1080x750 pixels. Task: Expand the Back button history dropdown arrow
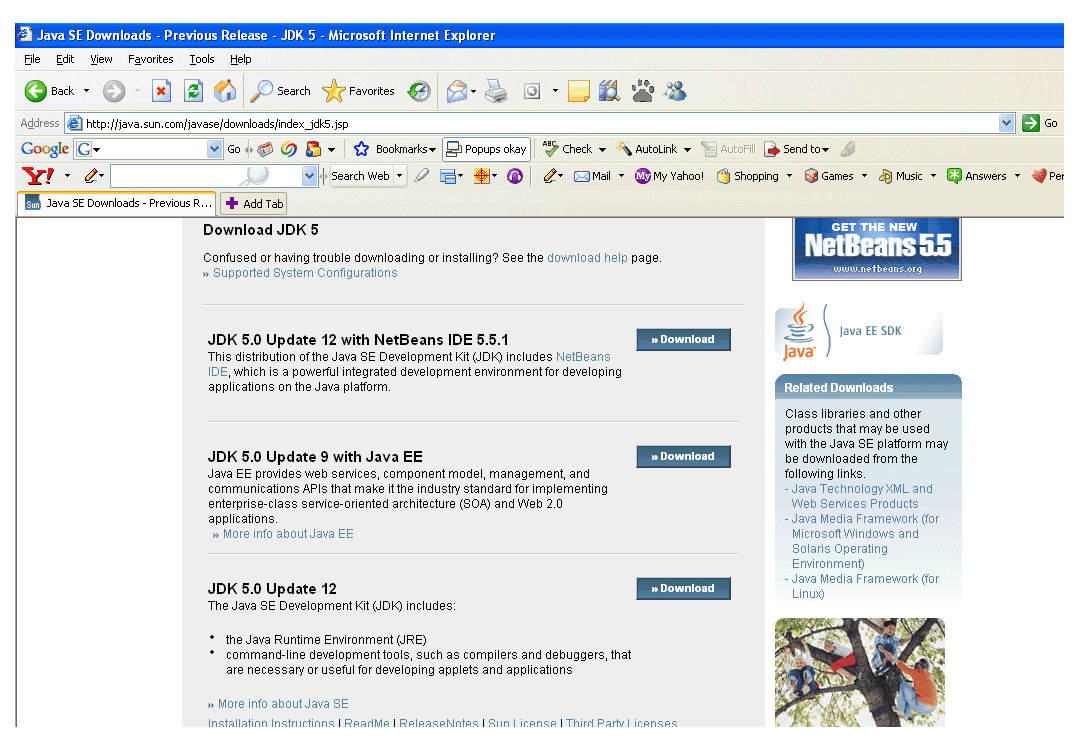[86, 91]
